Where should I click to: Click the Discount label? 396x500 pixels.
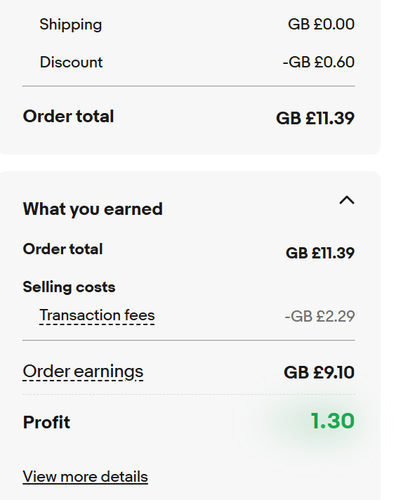click(71, 62)
